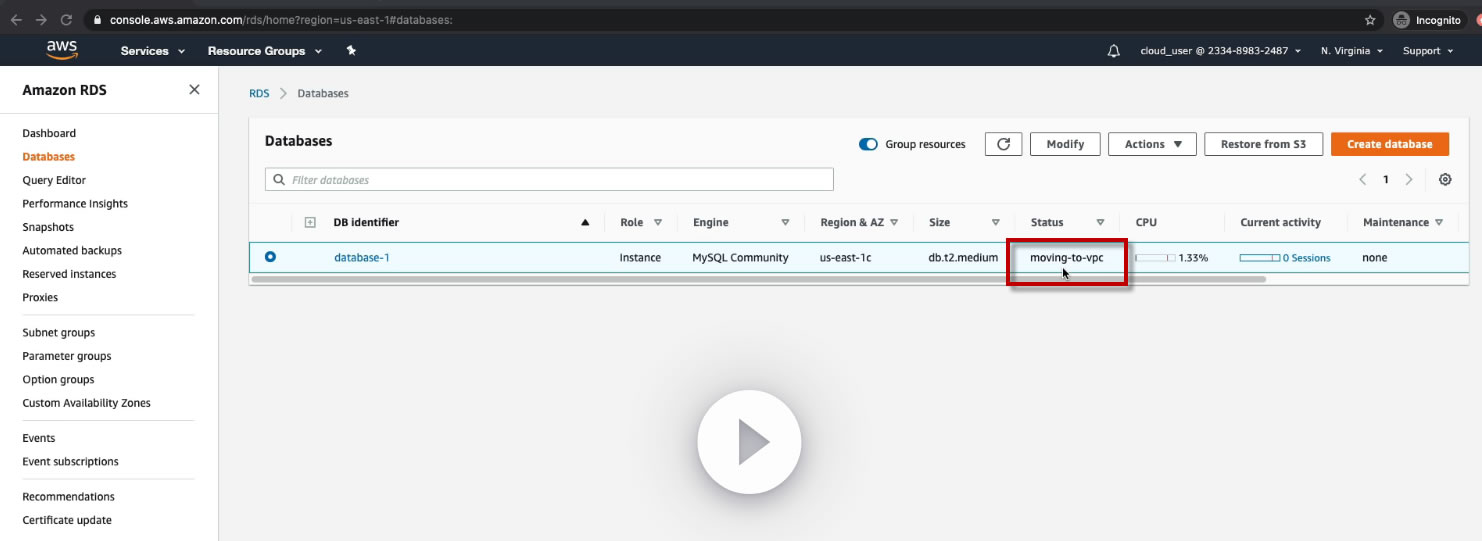The image size is (1482, 541).
Task: Click the RDS breadcrumb link
Action: pos(259,93)
